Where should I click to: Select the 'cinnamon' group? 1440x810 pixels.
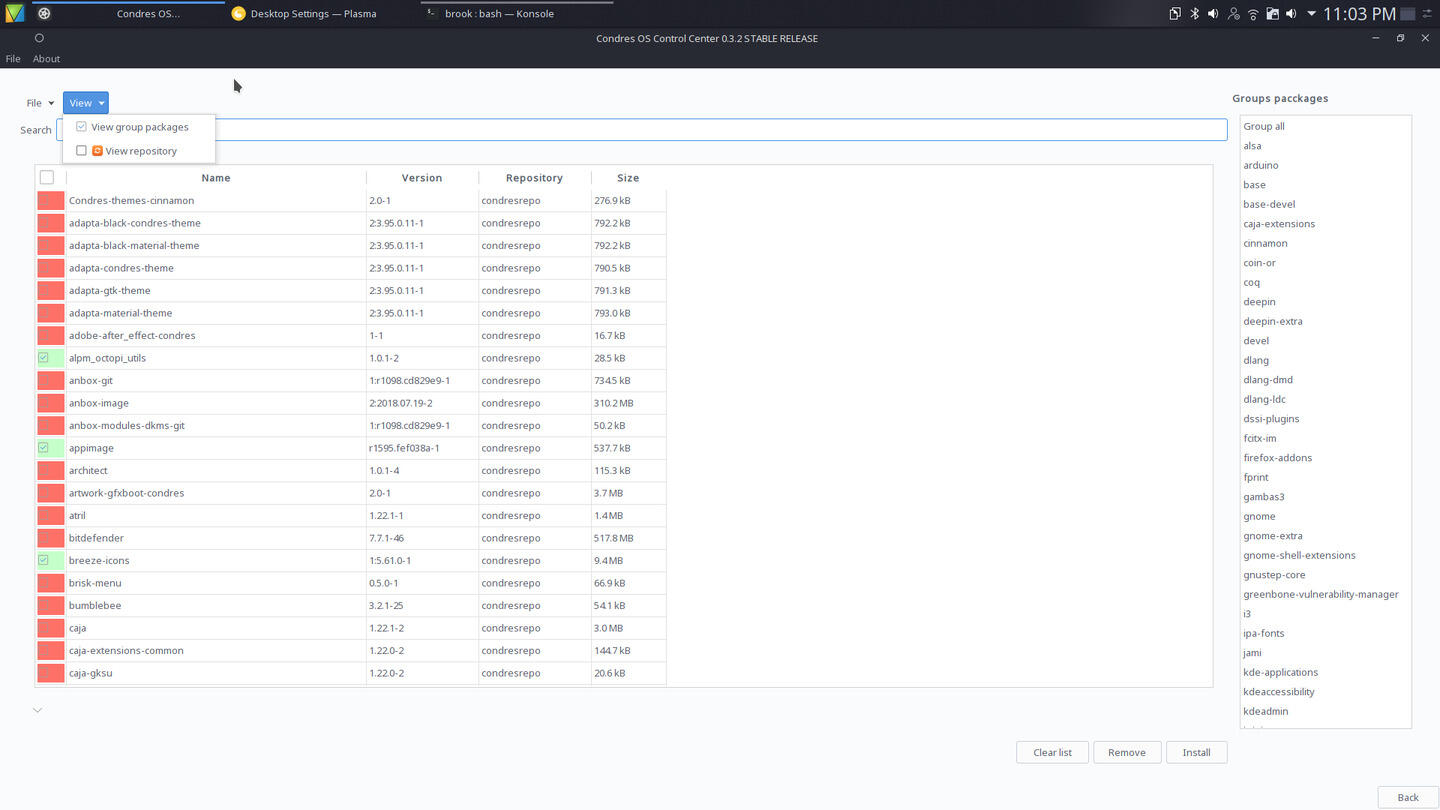(x=1265, y=243)
